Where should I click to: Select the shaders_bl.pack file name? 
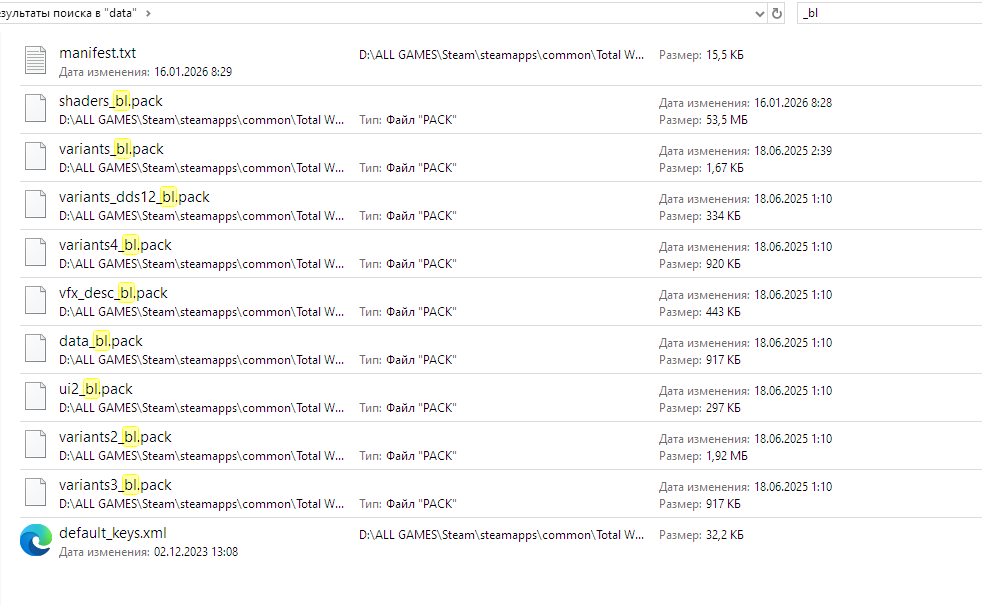[111, 101]
